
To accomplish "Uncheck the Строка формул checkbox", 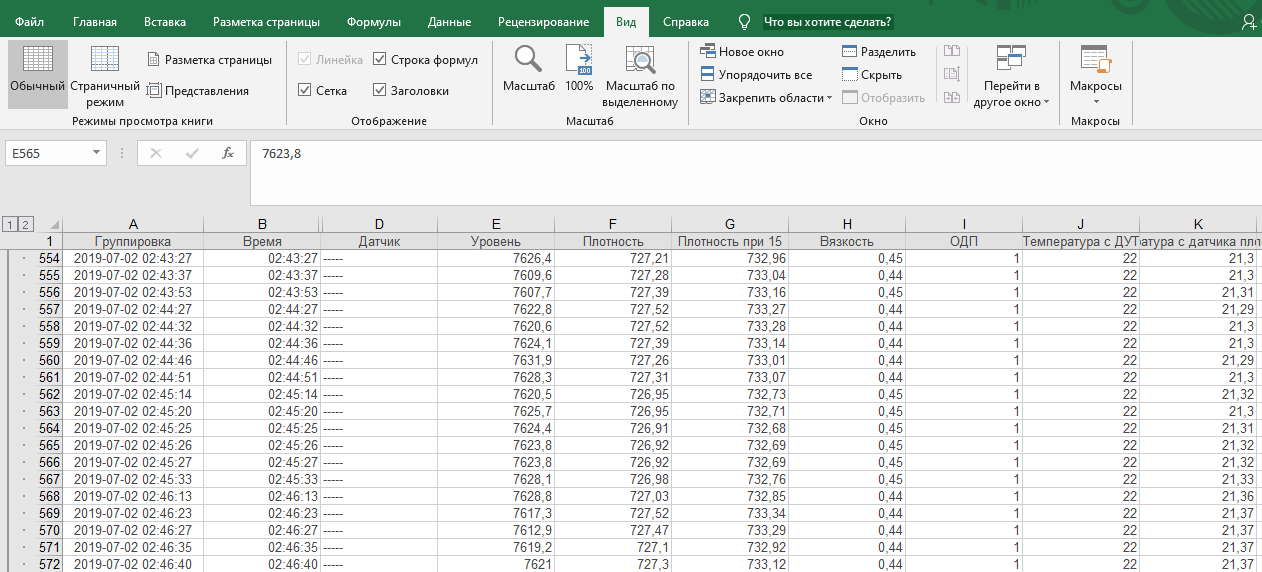I will [x=380, y=60].
